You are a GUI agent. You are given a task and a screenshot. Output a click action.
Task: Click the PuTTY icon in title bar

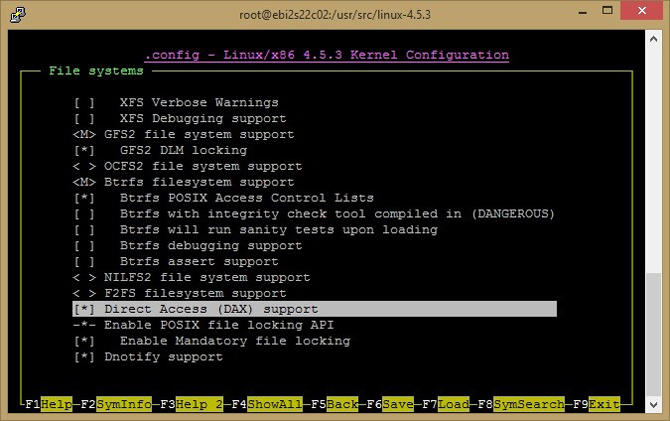point(18,15)
